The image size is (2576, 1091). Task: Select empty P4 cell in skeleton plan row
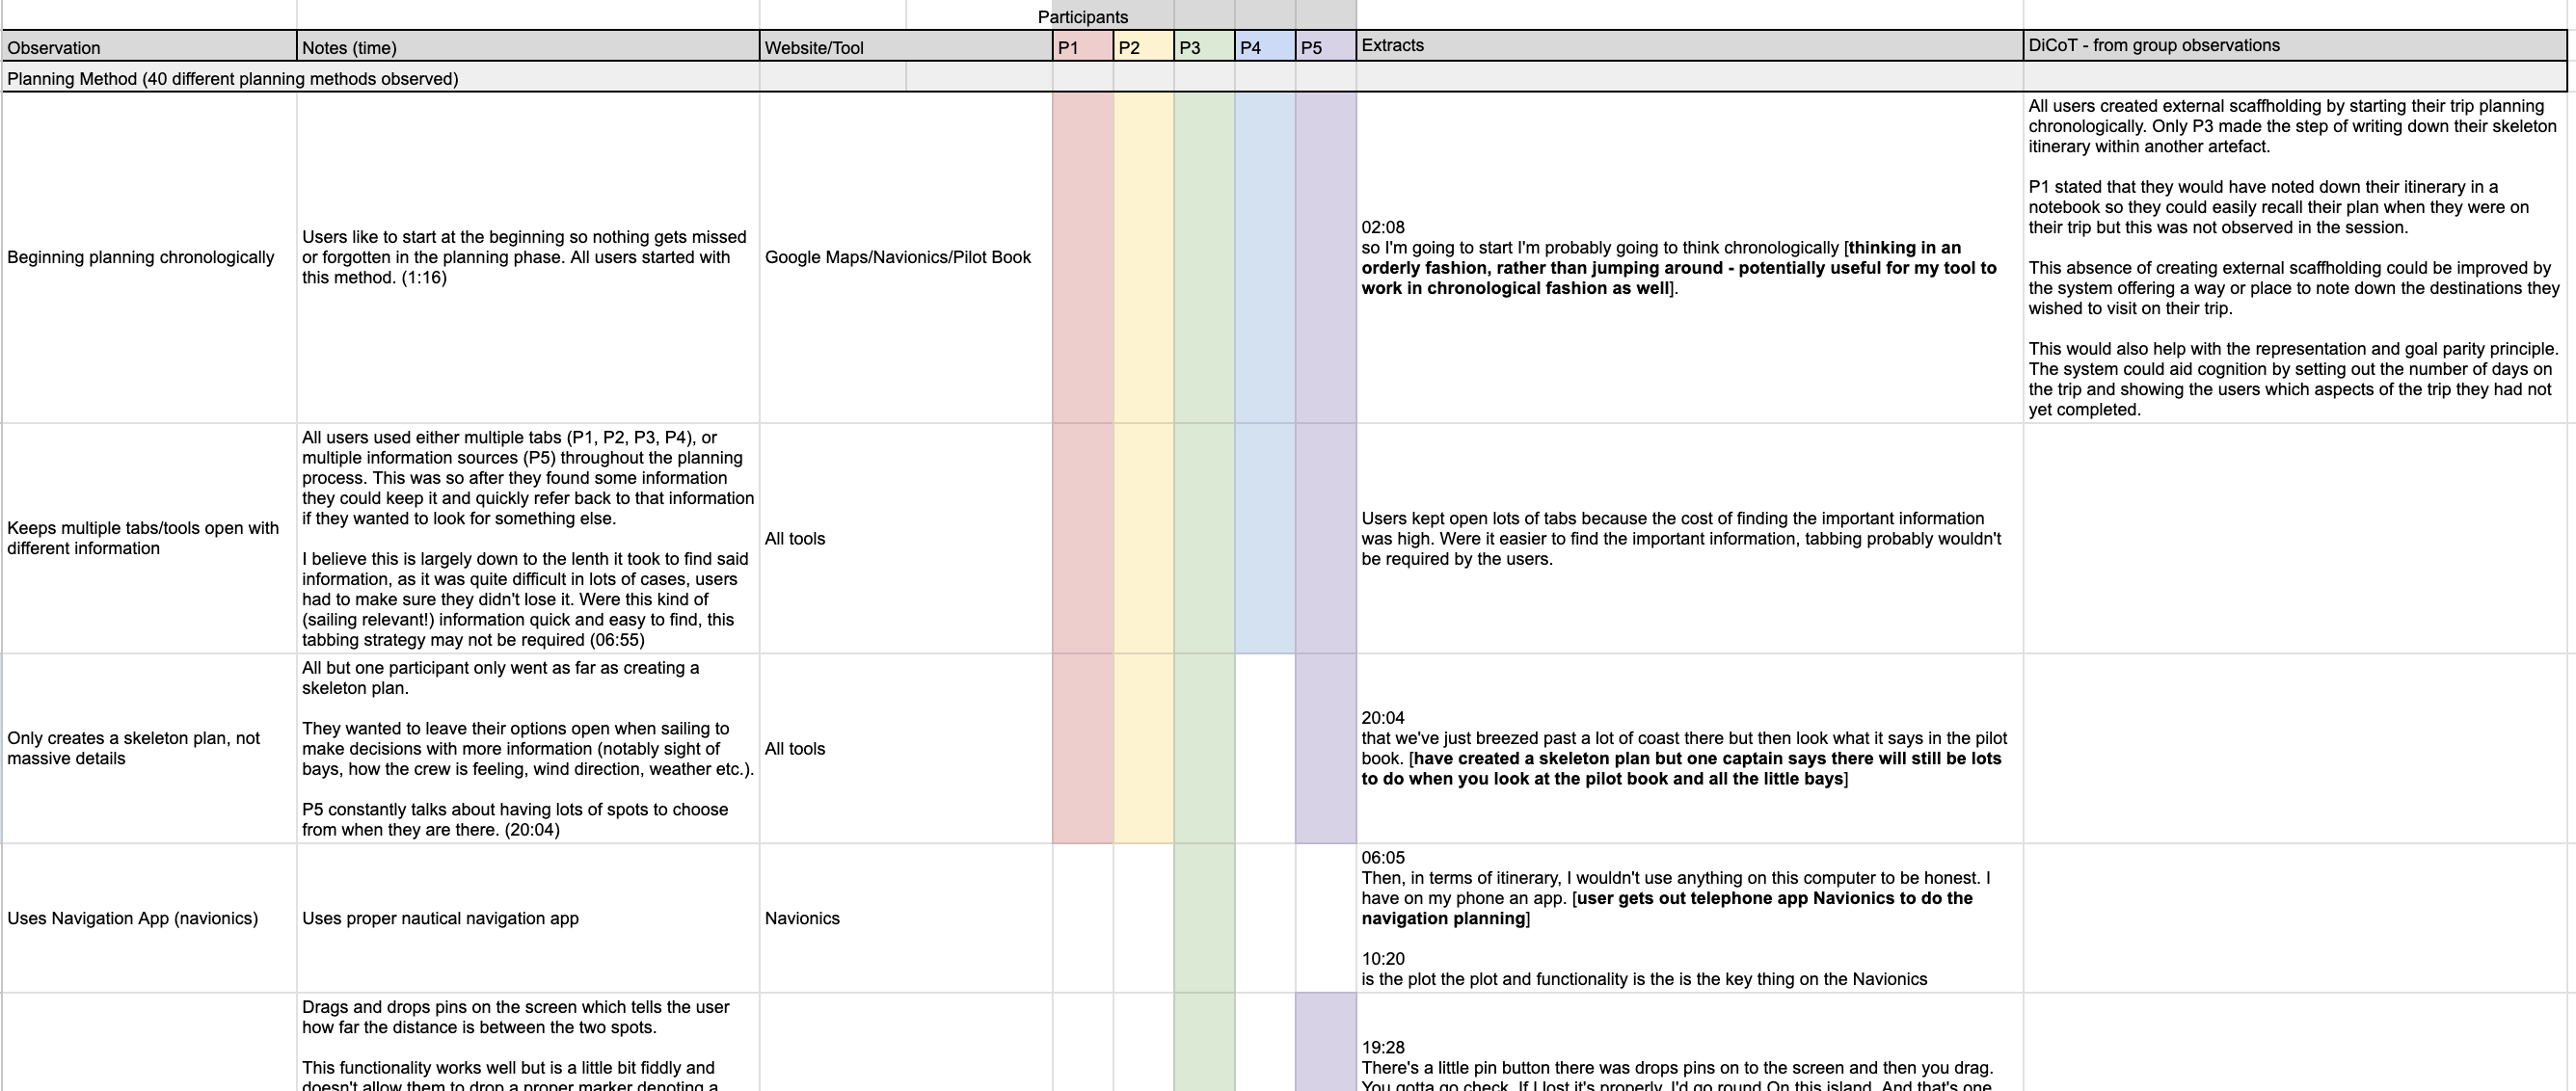click(x=1266, y=749)
